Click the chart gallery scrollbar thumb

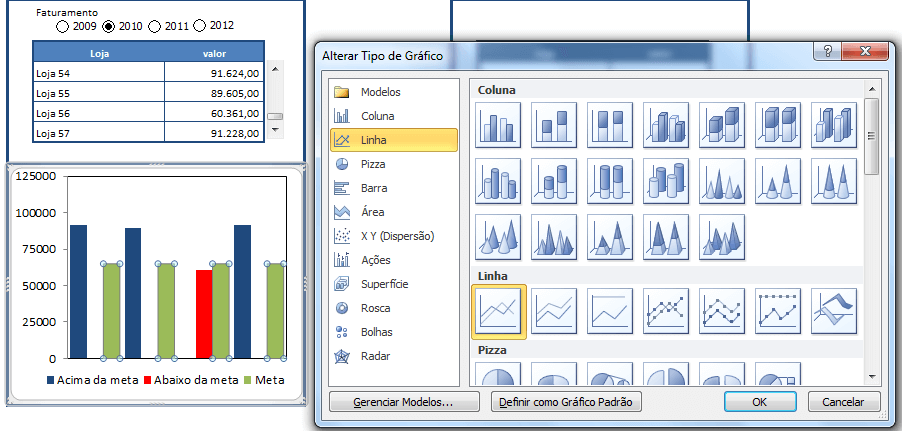pyautogui.click(x=872, y=136)
